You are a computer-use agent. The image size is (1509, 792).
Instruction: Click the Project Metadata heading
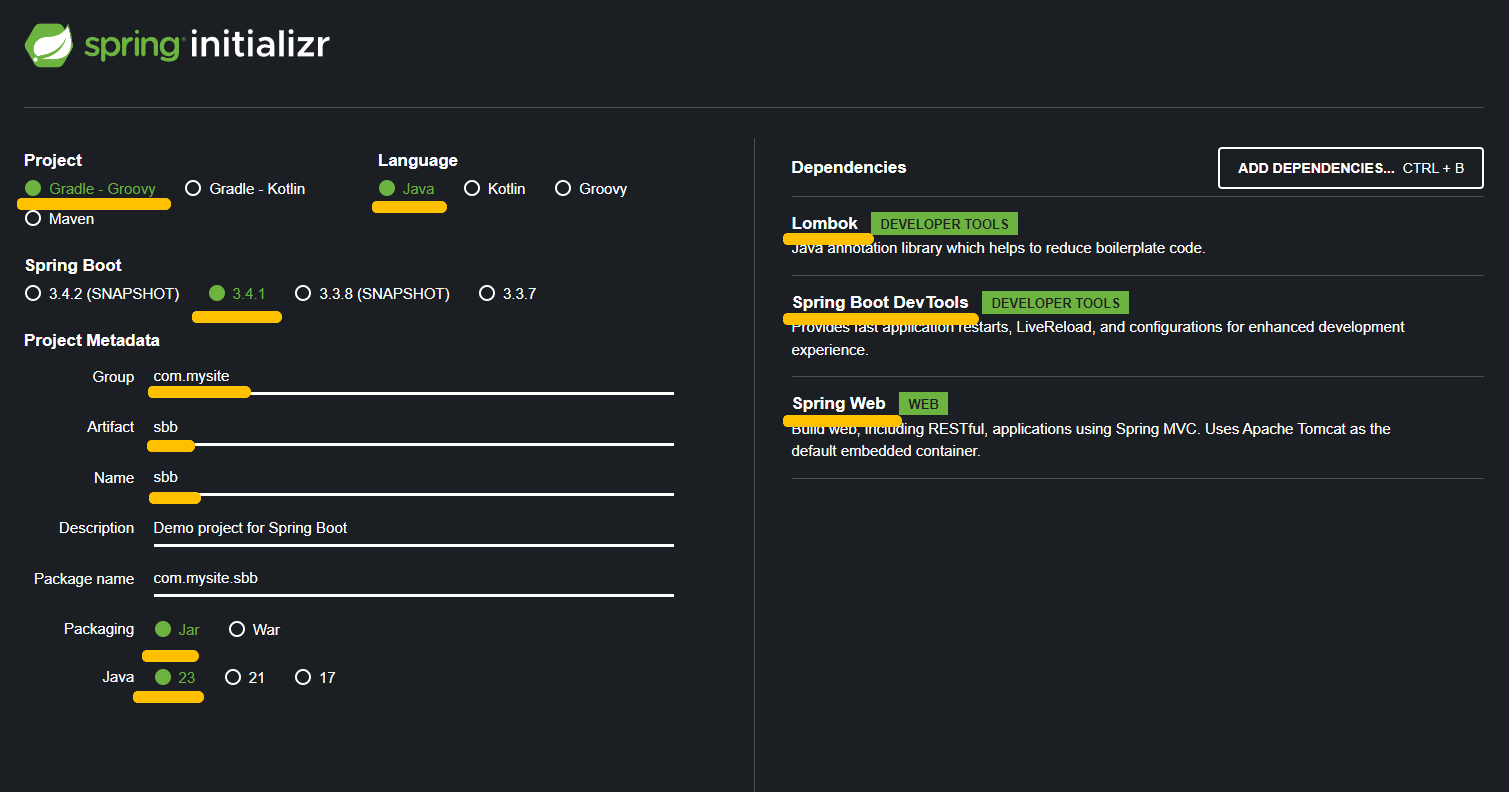(92, 340)
